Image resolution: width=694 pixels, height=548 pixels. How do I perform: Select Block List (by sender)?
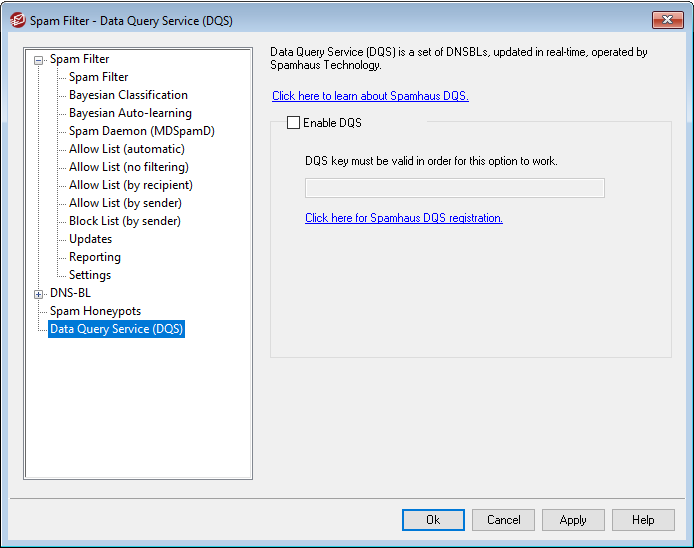coord(124,221)
